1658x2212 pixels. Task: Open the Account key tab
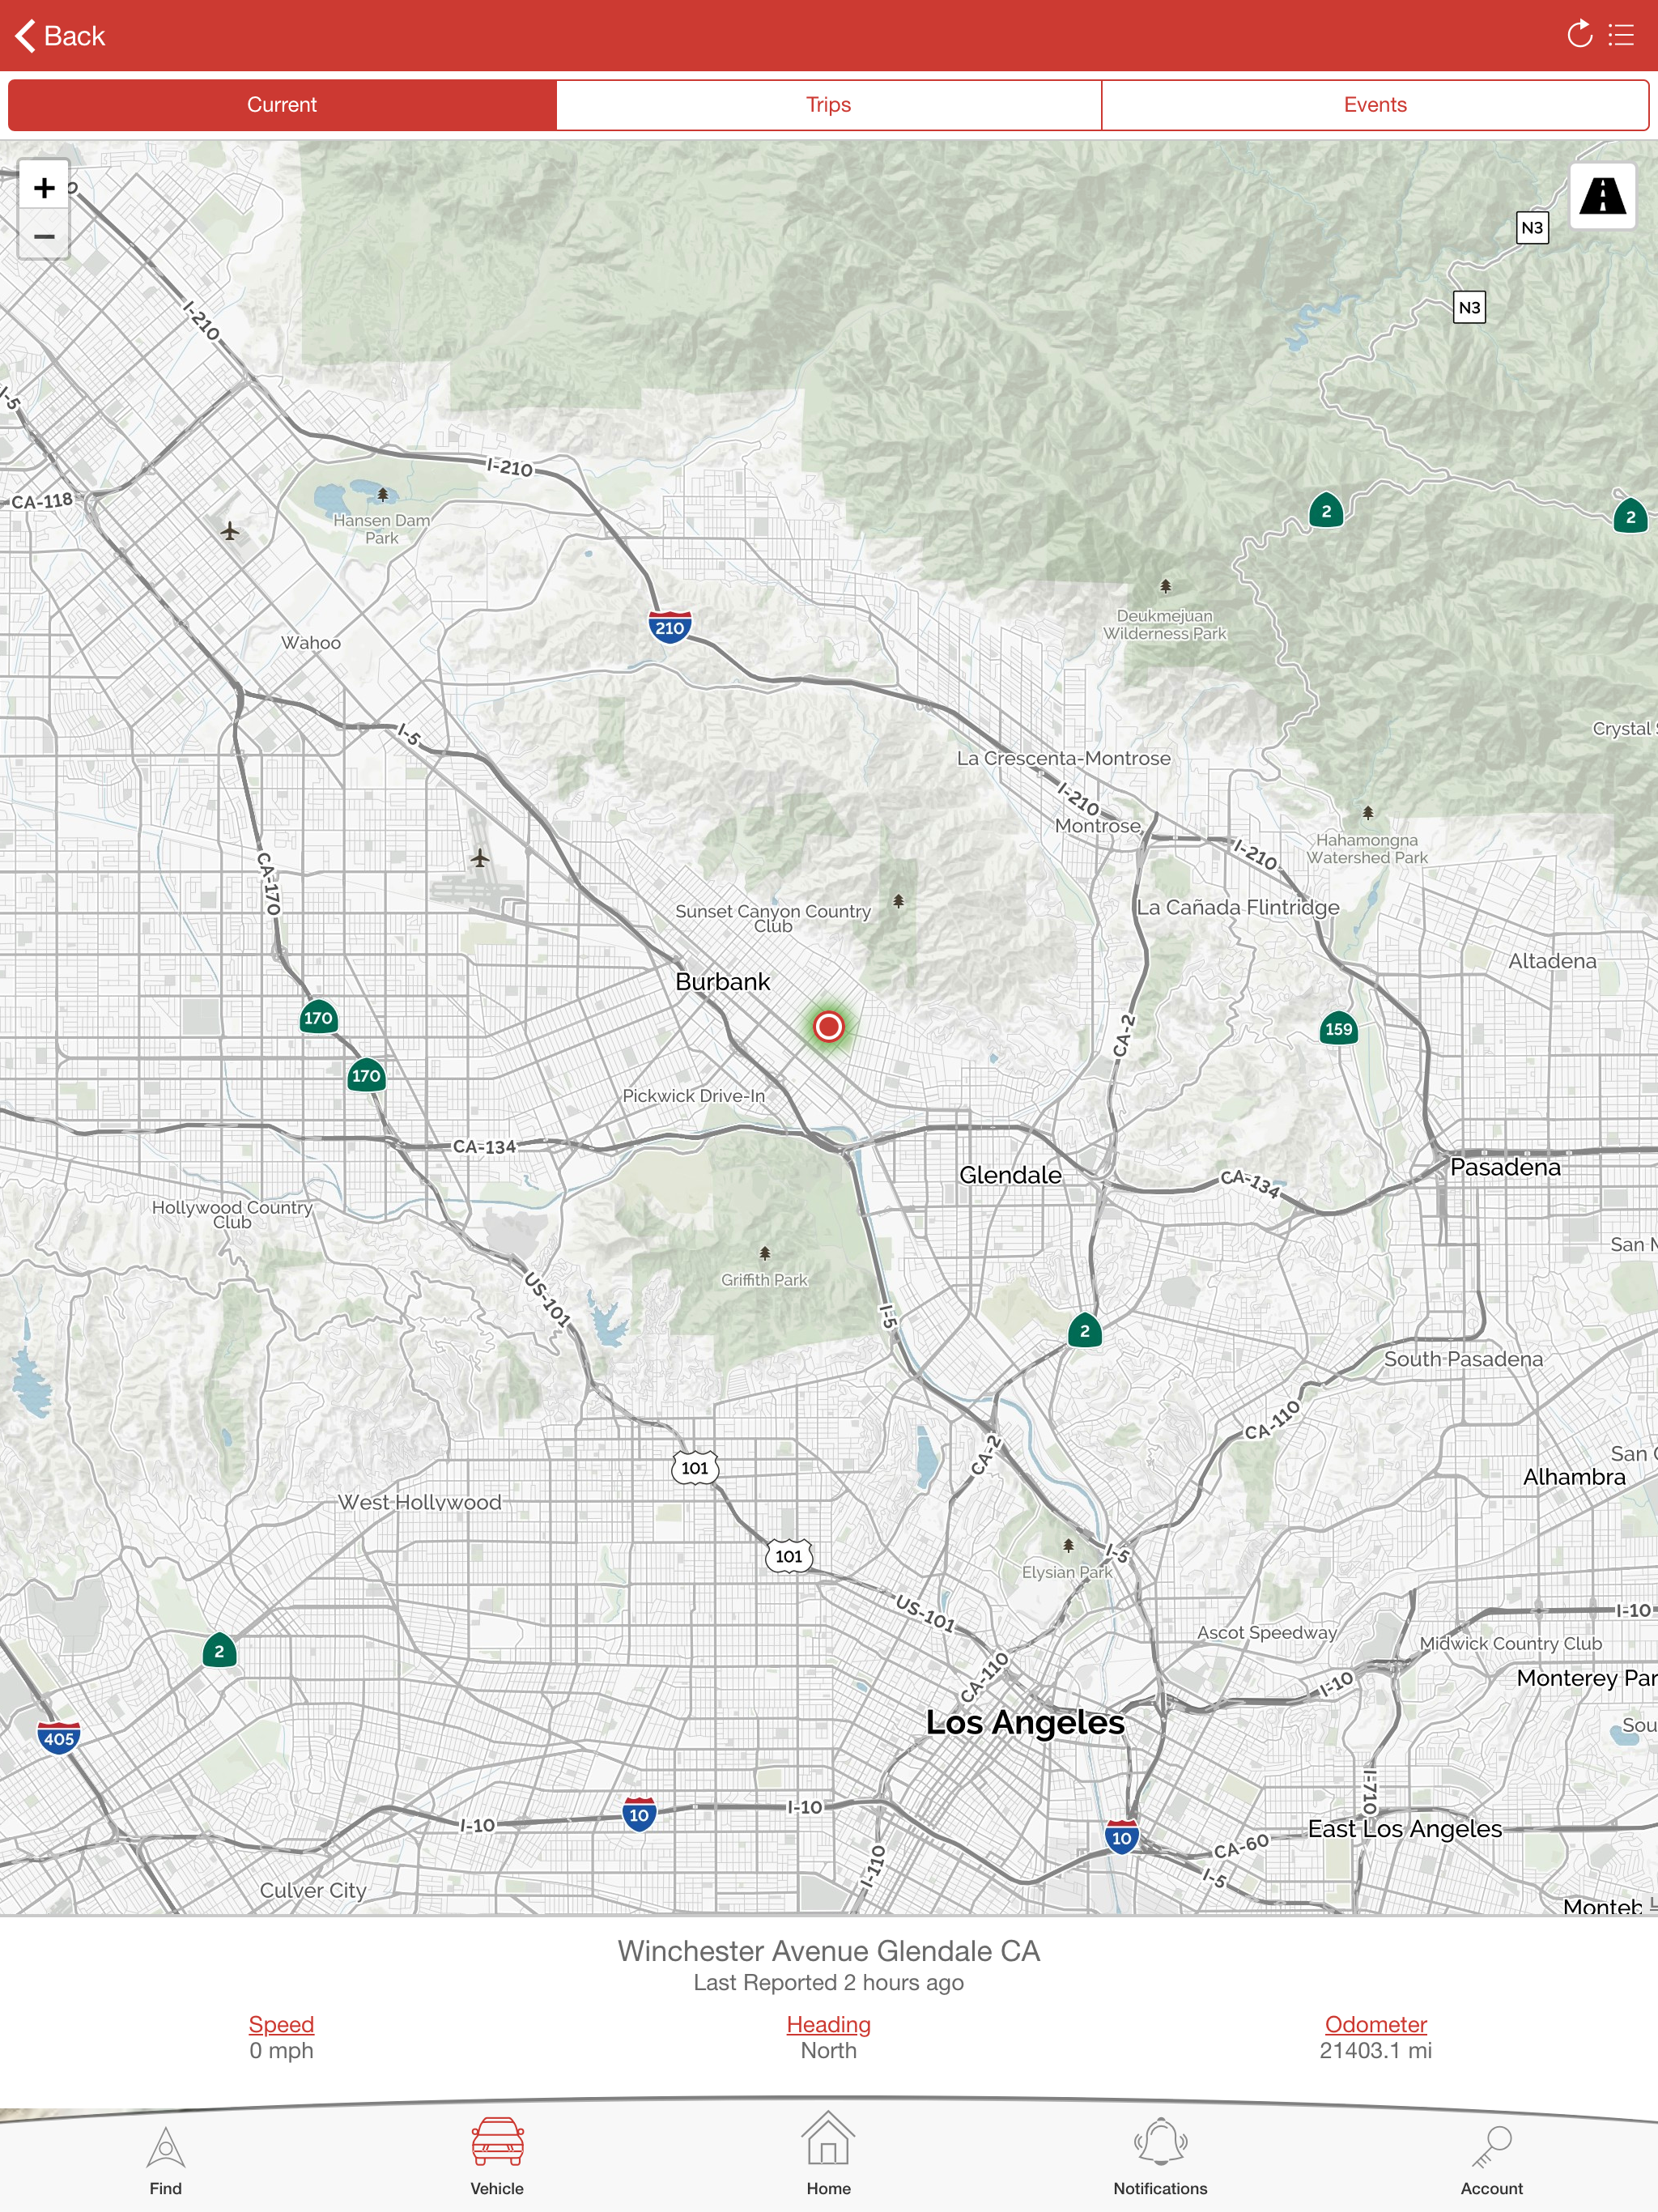[x=1492, y=2160]
